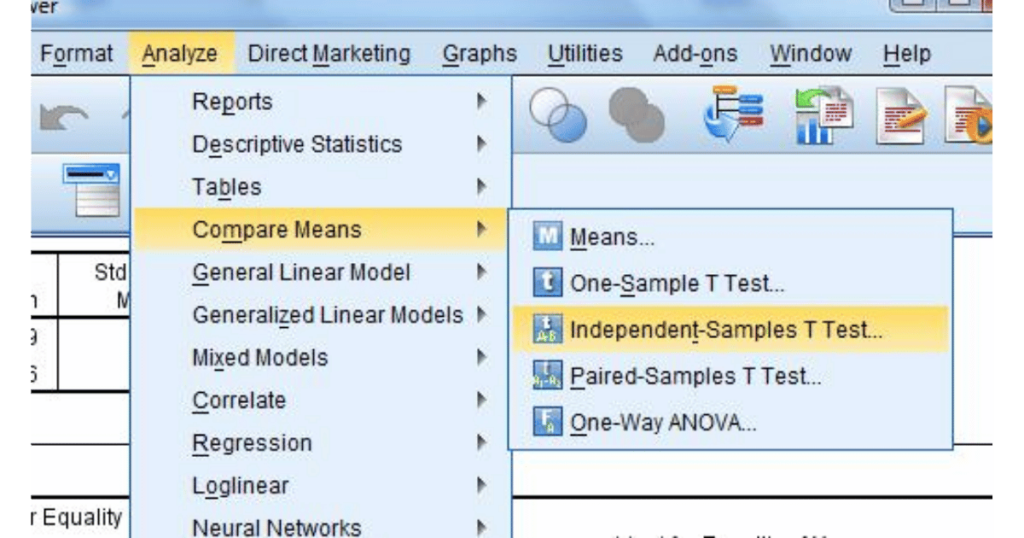
Task: Open the Direct Marketing menu
Action: [x=329, y=54]
